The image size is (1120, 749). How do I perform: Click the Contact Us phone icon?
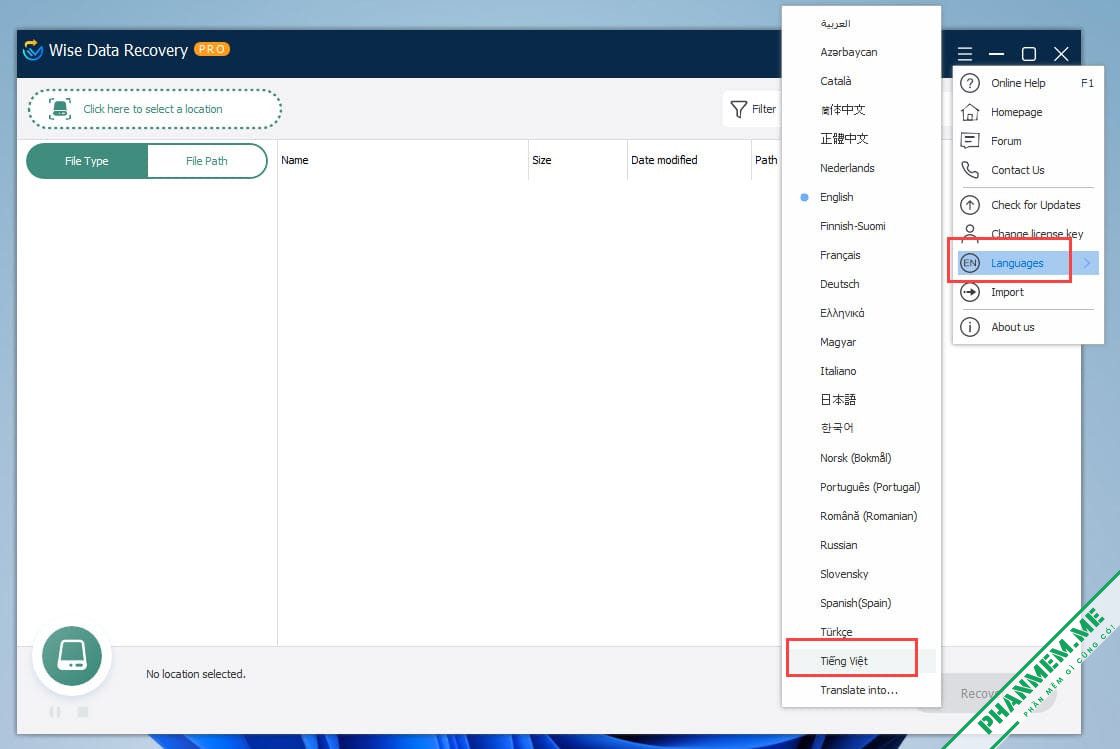point(969,170)
